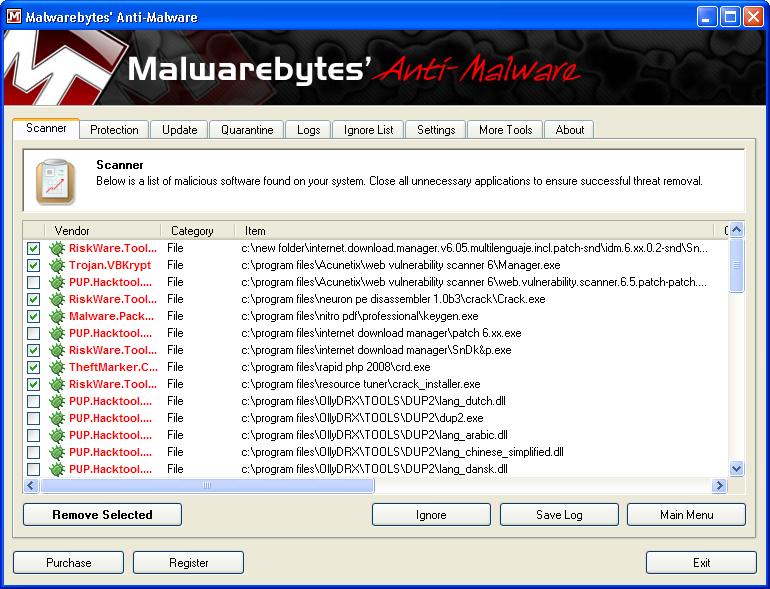The width and height of the screenshot is (770, 589).
Task: Uncheck the Trojan.VBKrypt checkbox
Action: (33, 265)
